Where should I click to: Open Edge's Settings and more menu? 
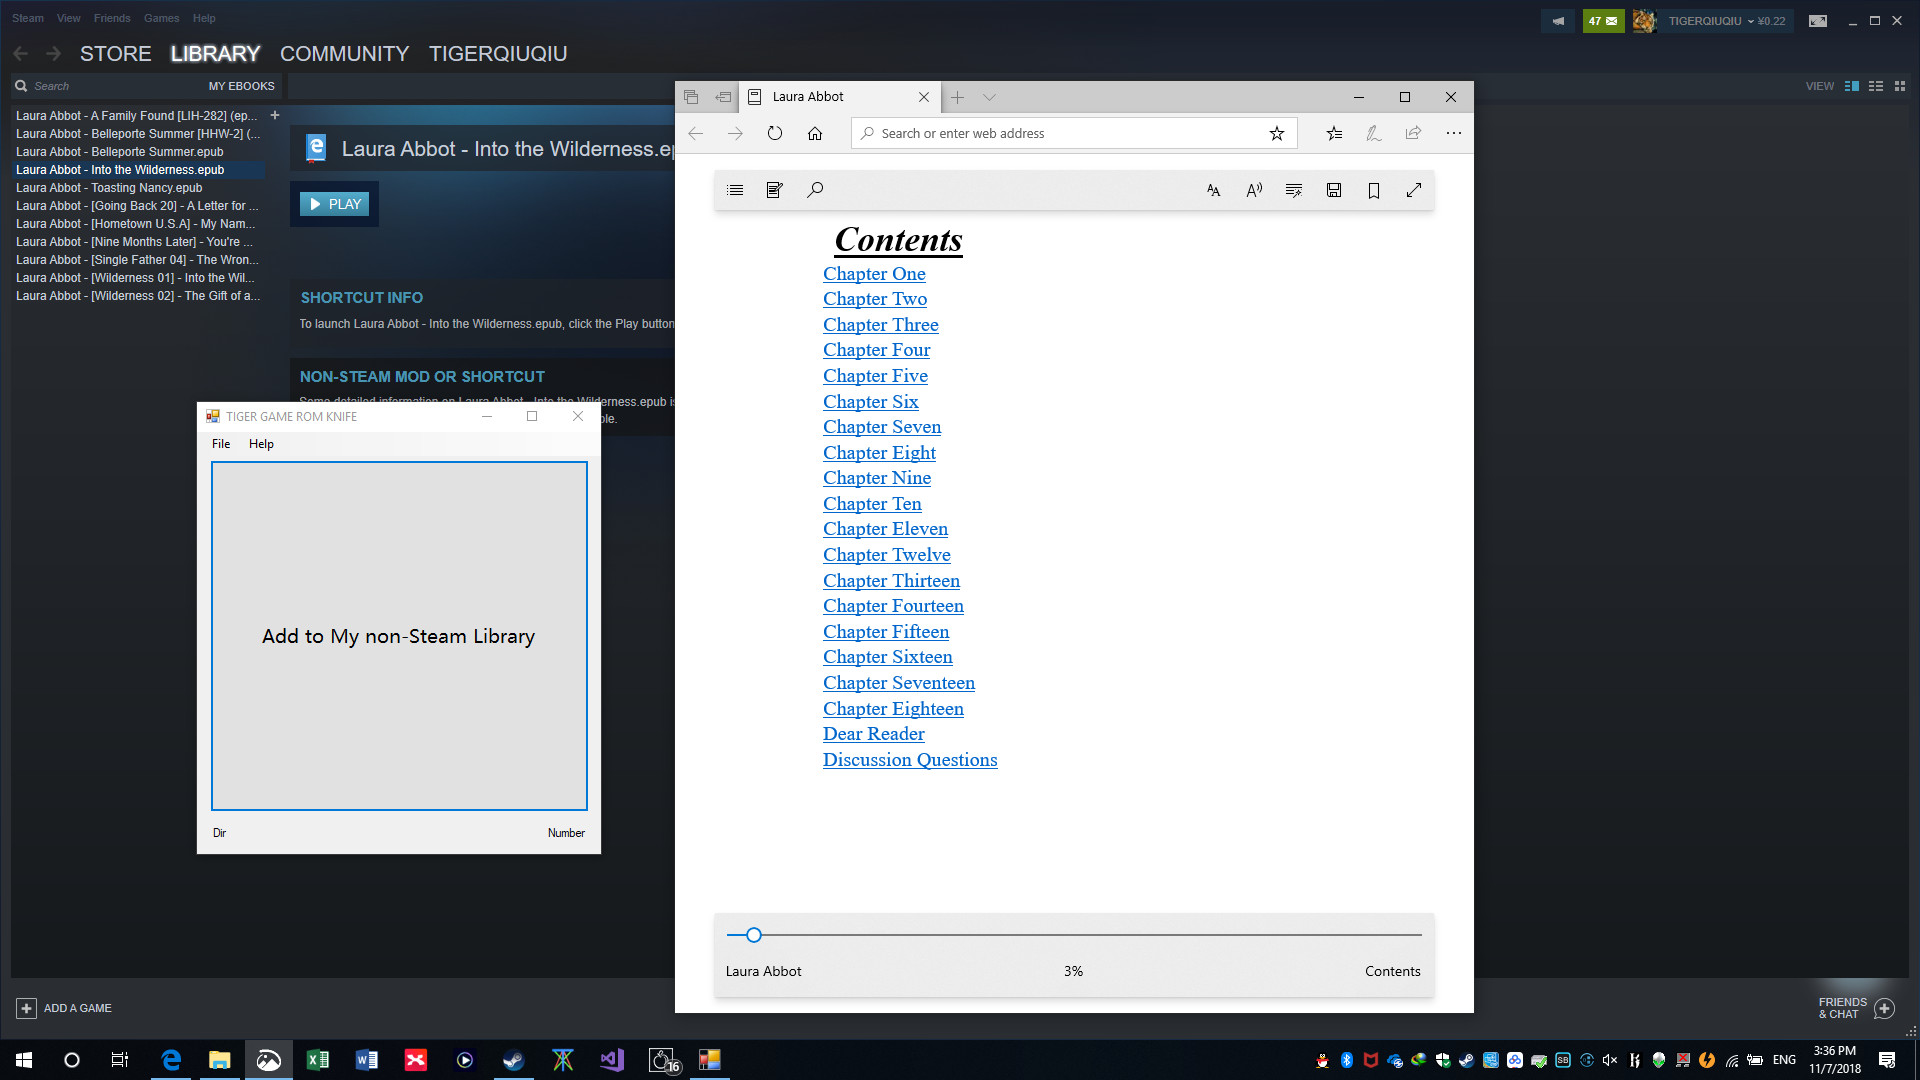(1453, 133)
